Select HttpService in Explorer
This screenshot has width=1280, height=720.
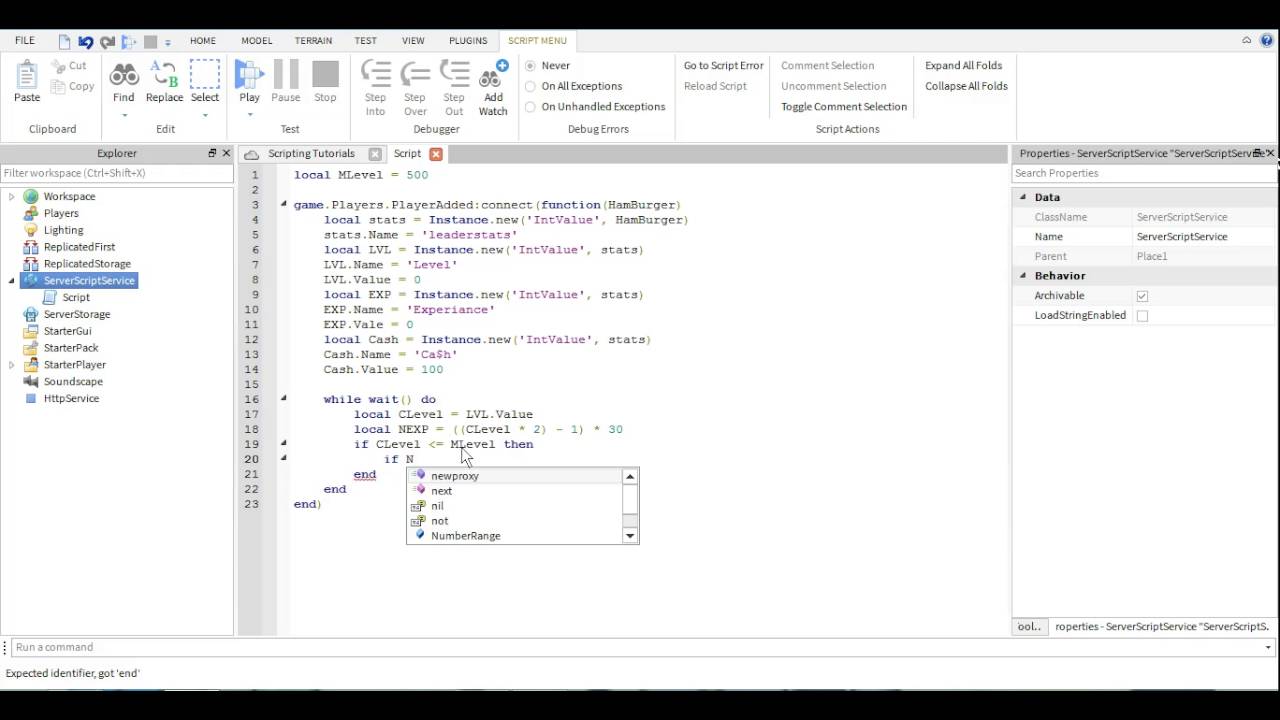tap(71, 398)
